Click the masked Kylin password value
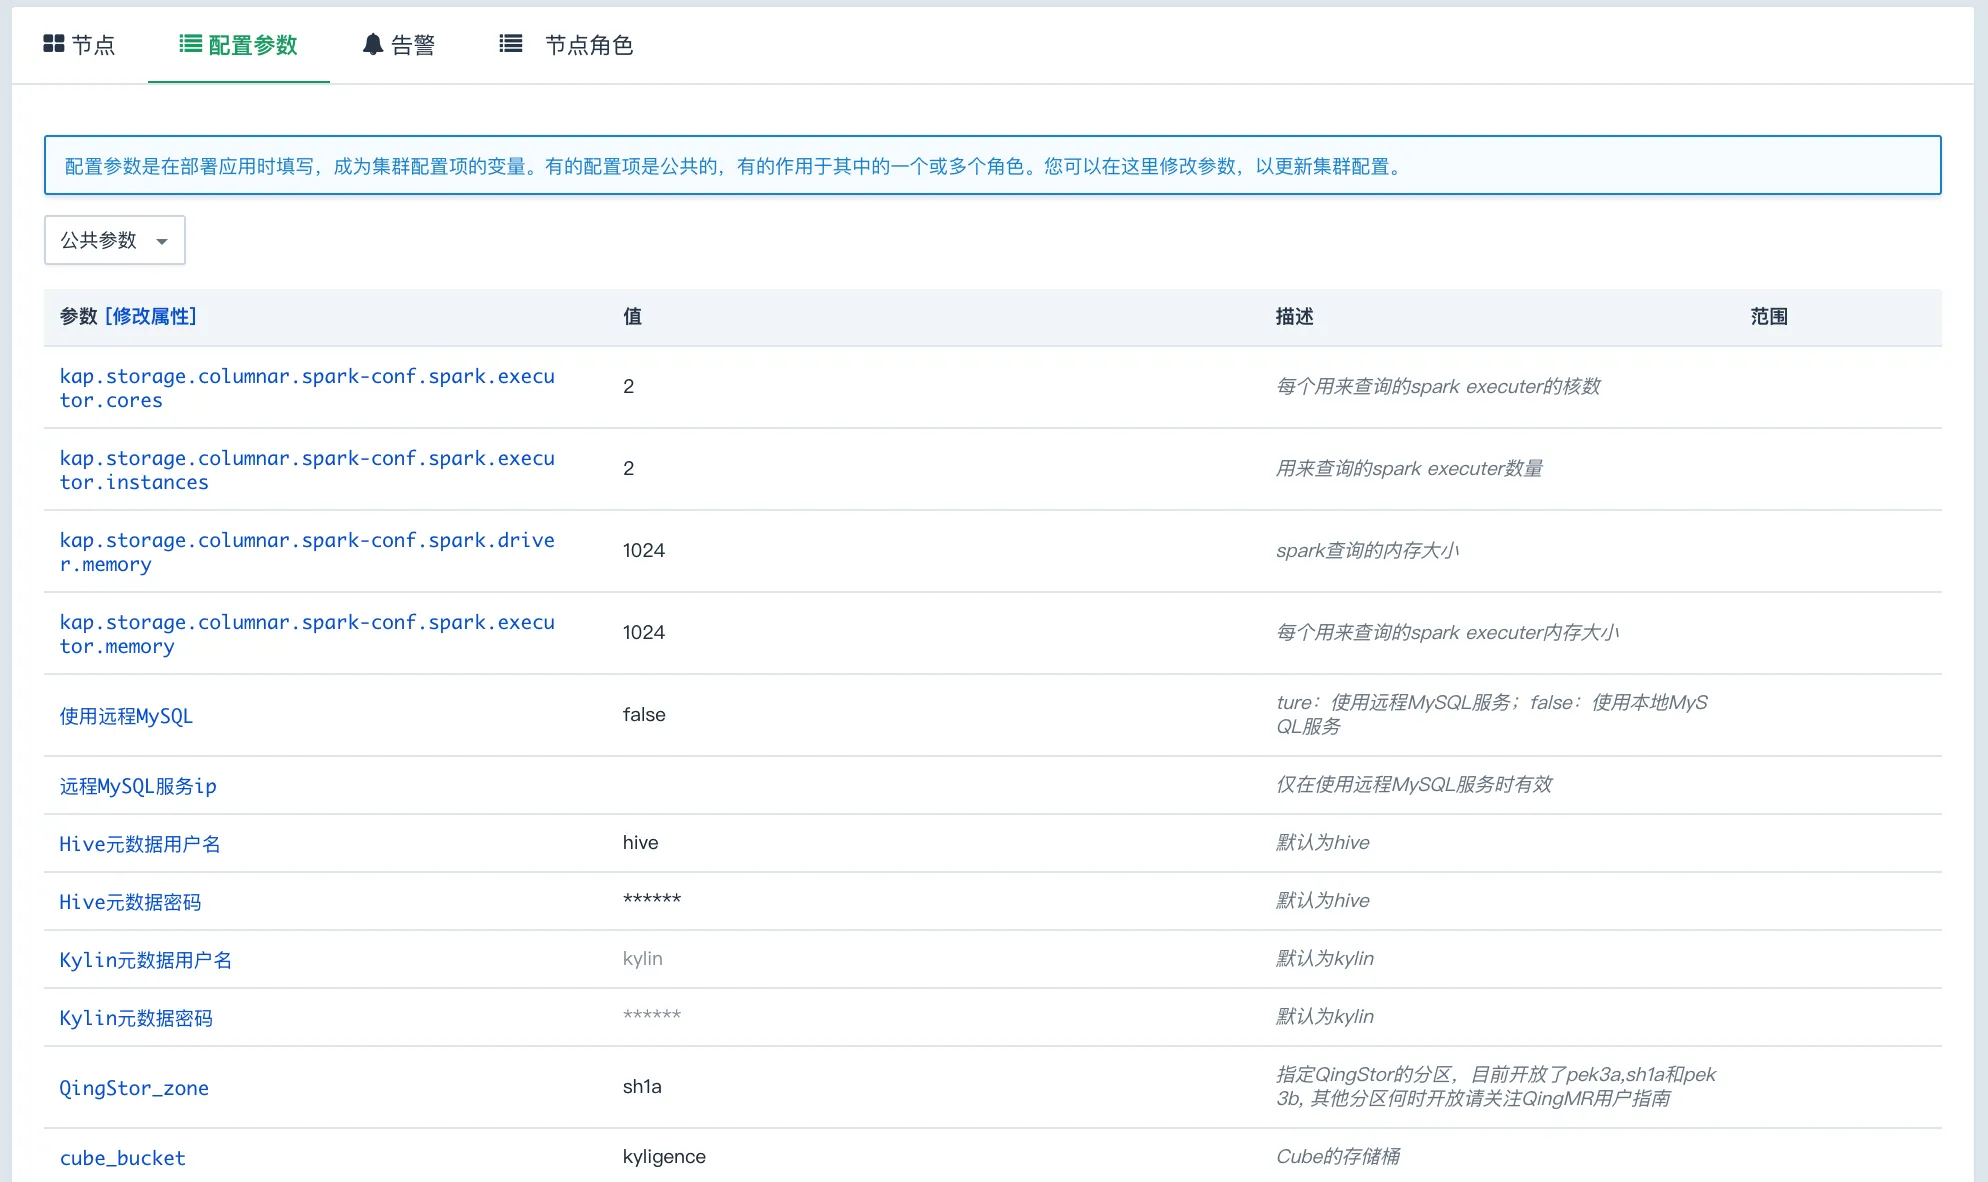This screenshot has height=1182, width=1988. pos(652,1015)
